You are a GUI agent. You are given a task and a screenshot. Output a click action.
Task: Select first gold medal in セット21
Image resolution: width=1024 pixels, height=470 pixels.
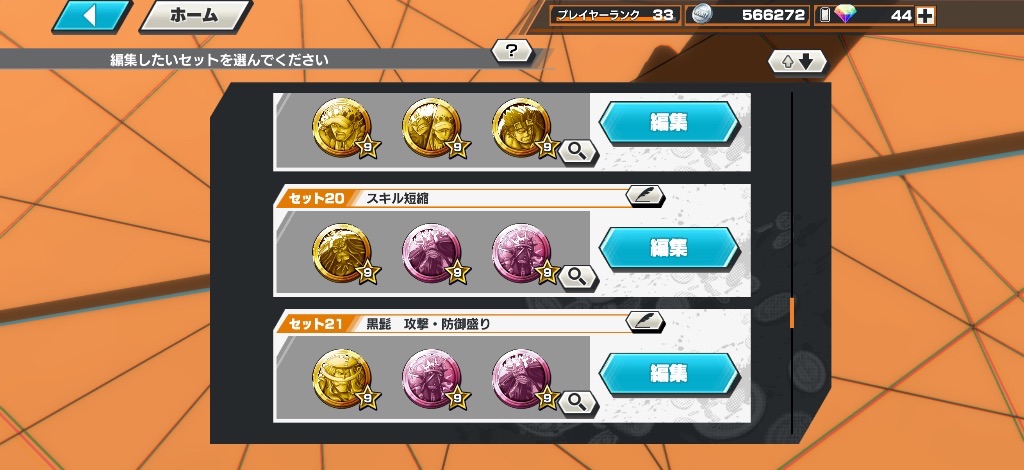[x=342, y=379]
